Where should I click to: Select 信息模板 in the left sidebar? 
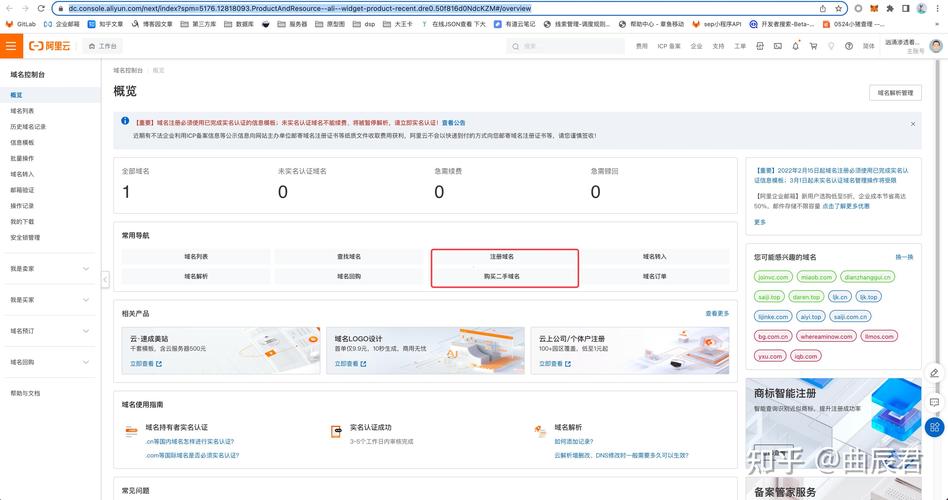click(22, 142)
